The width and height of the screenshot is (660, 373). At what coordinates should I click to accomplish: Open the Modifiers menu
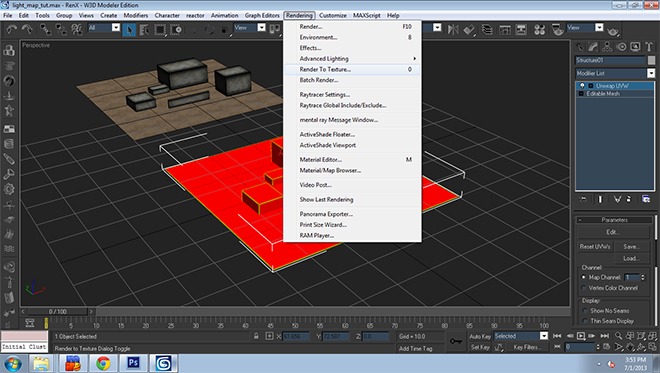tap(136, 15)
